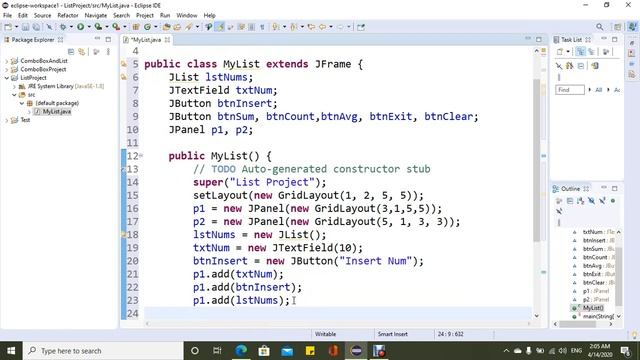Screen dimensions: 640x360
Task: Click the Debug bug icon in toolbar
Action: click(63, 27)
